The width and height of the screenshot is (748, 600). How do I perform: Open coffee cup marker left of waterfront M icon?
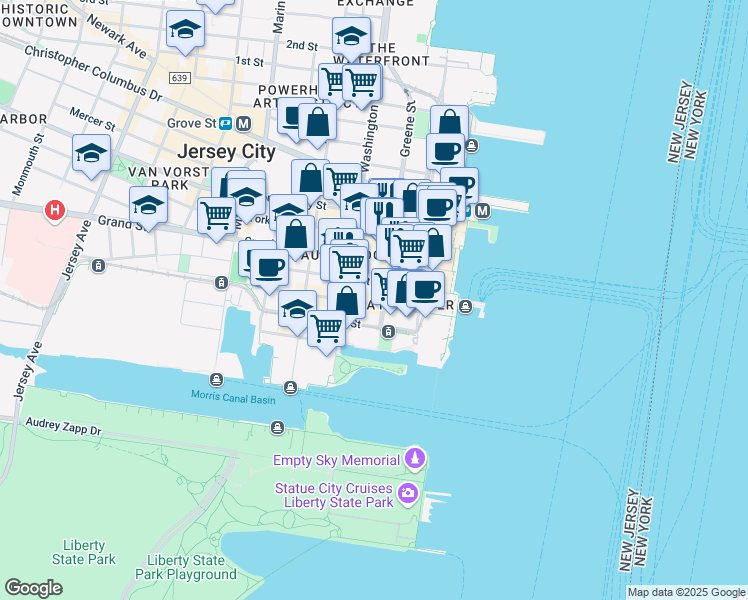(438, 208)
